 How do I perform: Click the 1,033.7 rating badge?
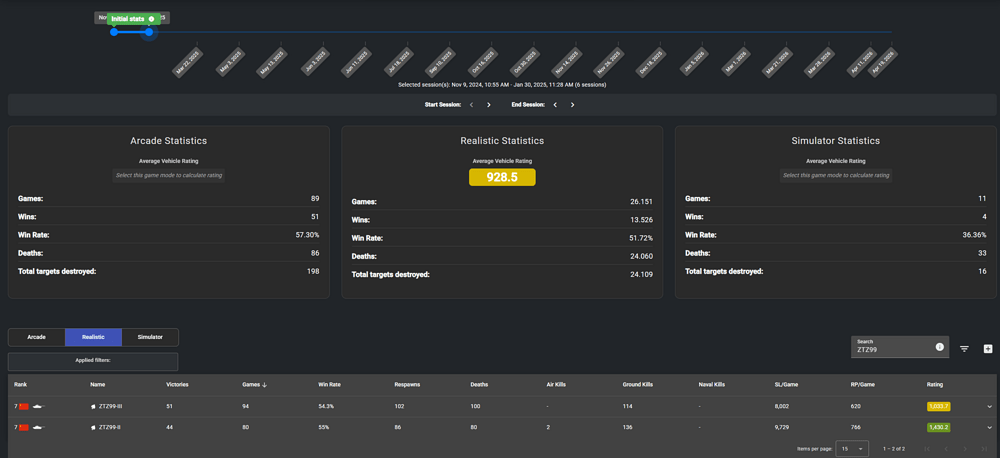[x=939, y=406]
